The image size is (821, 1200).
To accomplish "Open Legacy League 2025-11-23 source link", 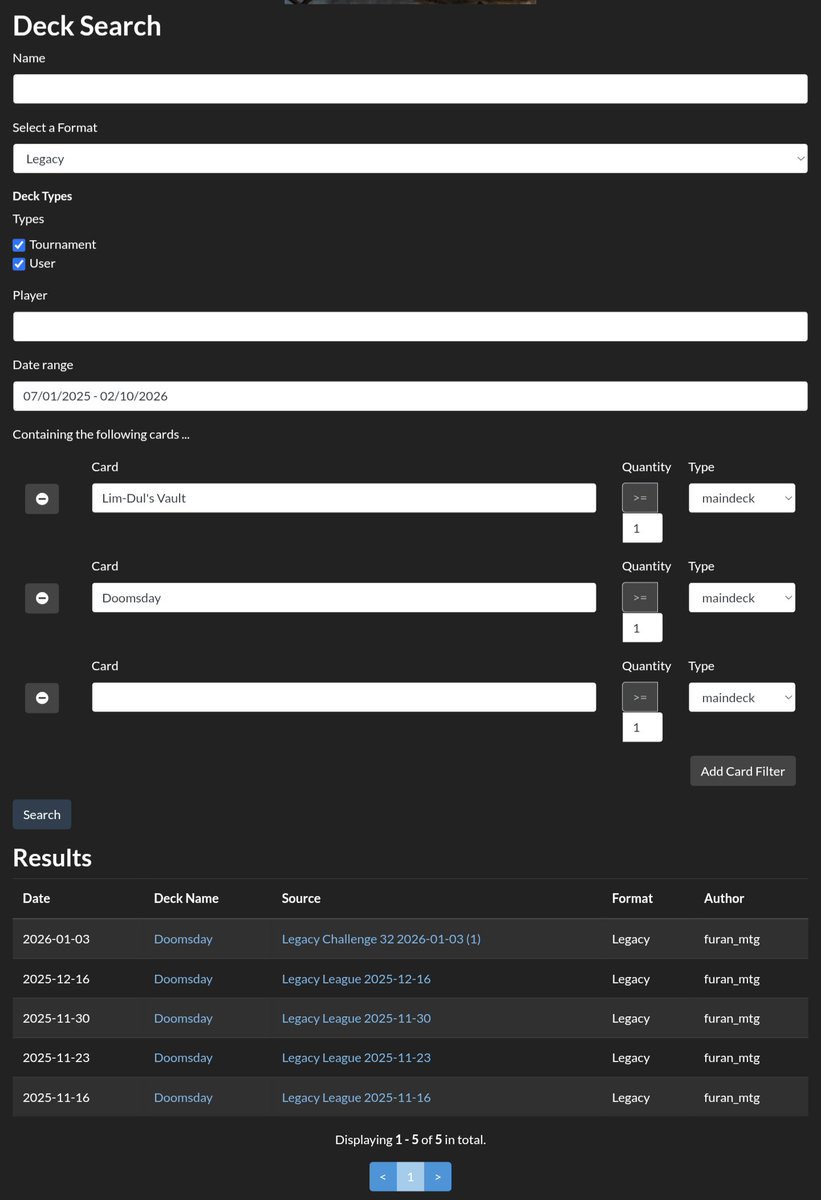I will click(x=356, y=1058).
